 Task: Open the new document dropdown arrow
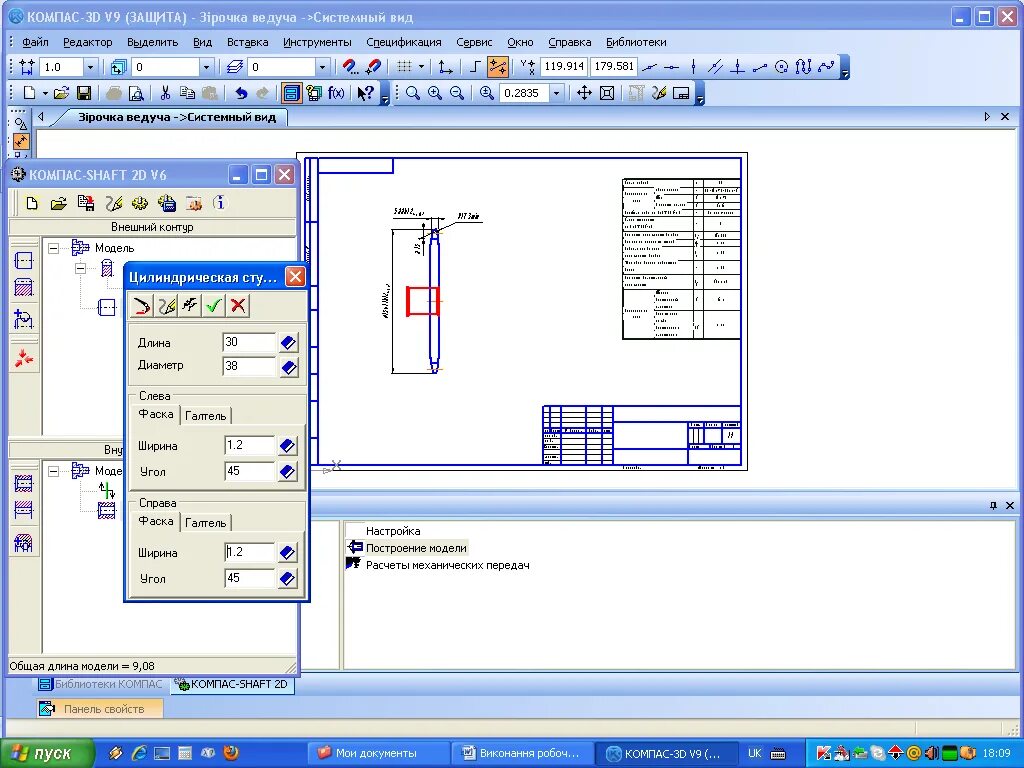click(45, 93)
